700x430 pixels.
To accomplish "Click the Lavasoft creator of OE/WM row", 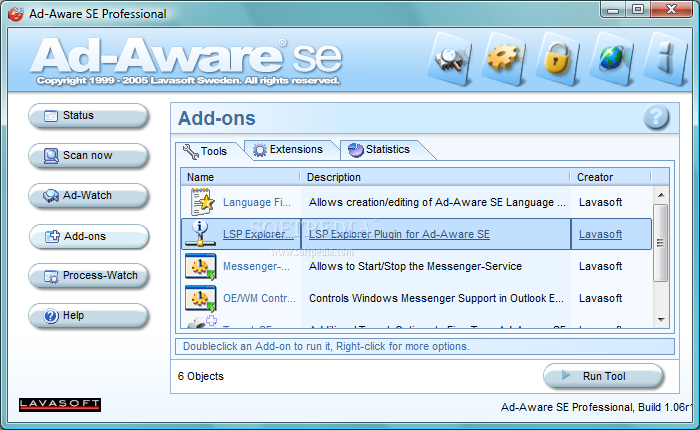I will 600,298.
